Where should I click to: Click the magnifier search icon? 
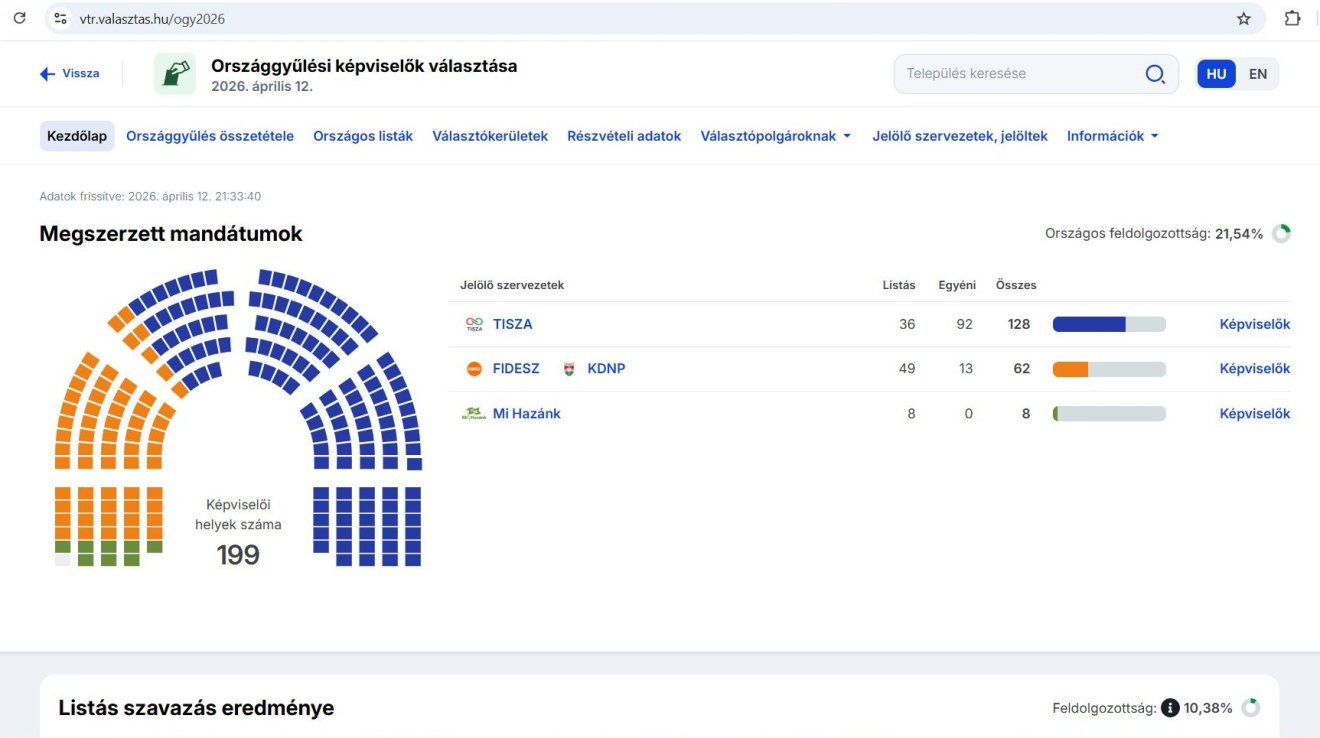(x=1154, y=74)
